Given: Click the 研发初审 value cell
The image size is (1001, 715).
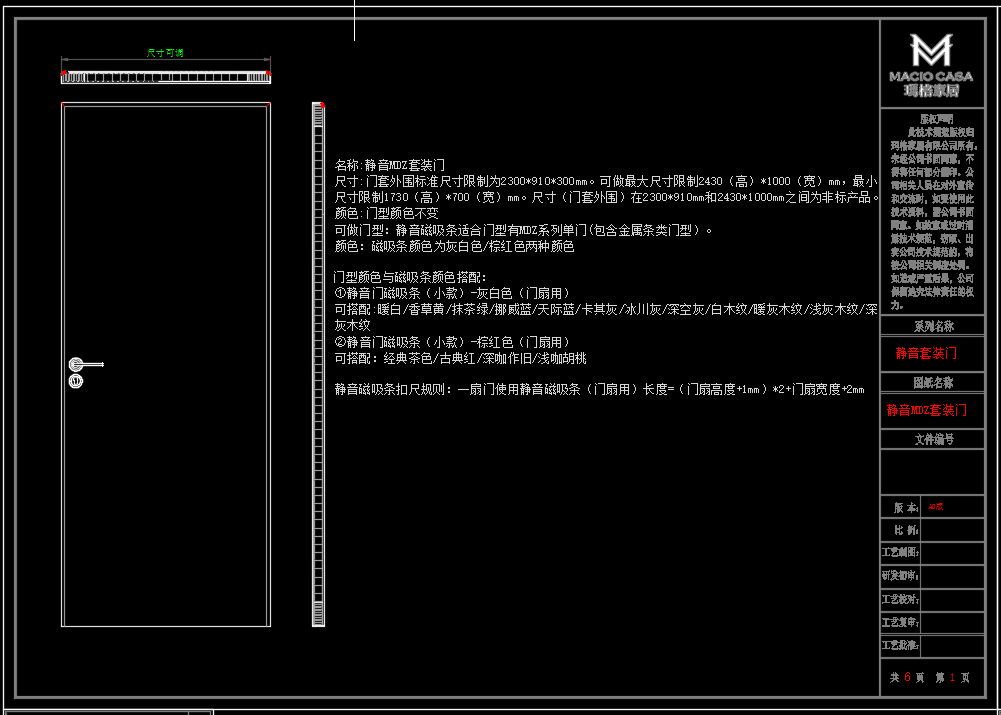Looking at the screenshot, I should pyautogui.click(x=951, y=575).
